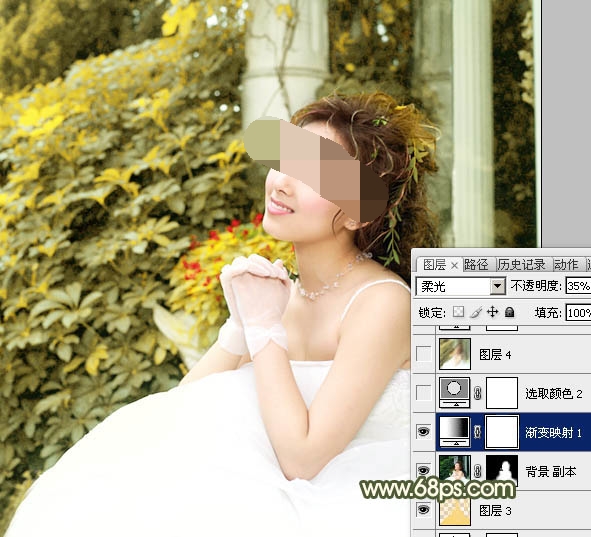Click the lock transparent pixels icon
Viewport: 591px width, 537px height.
coord(458,312)
